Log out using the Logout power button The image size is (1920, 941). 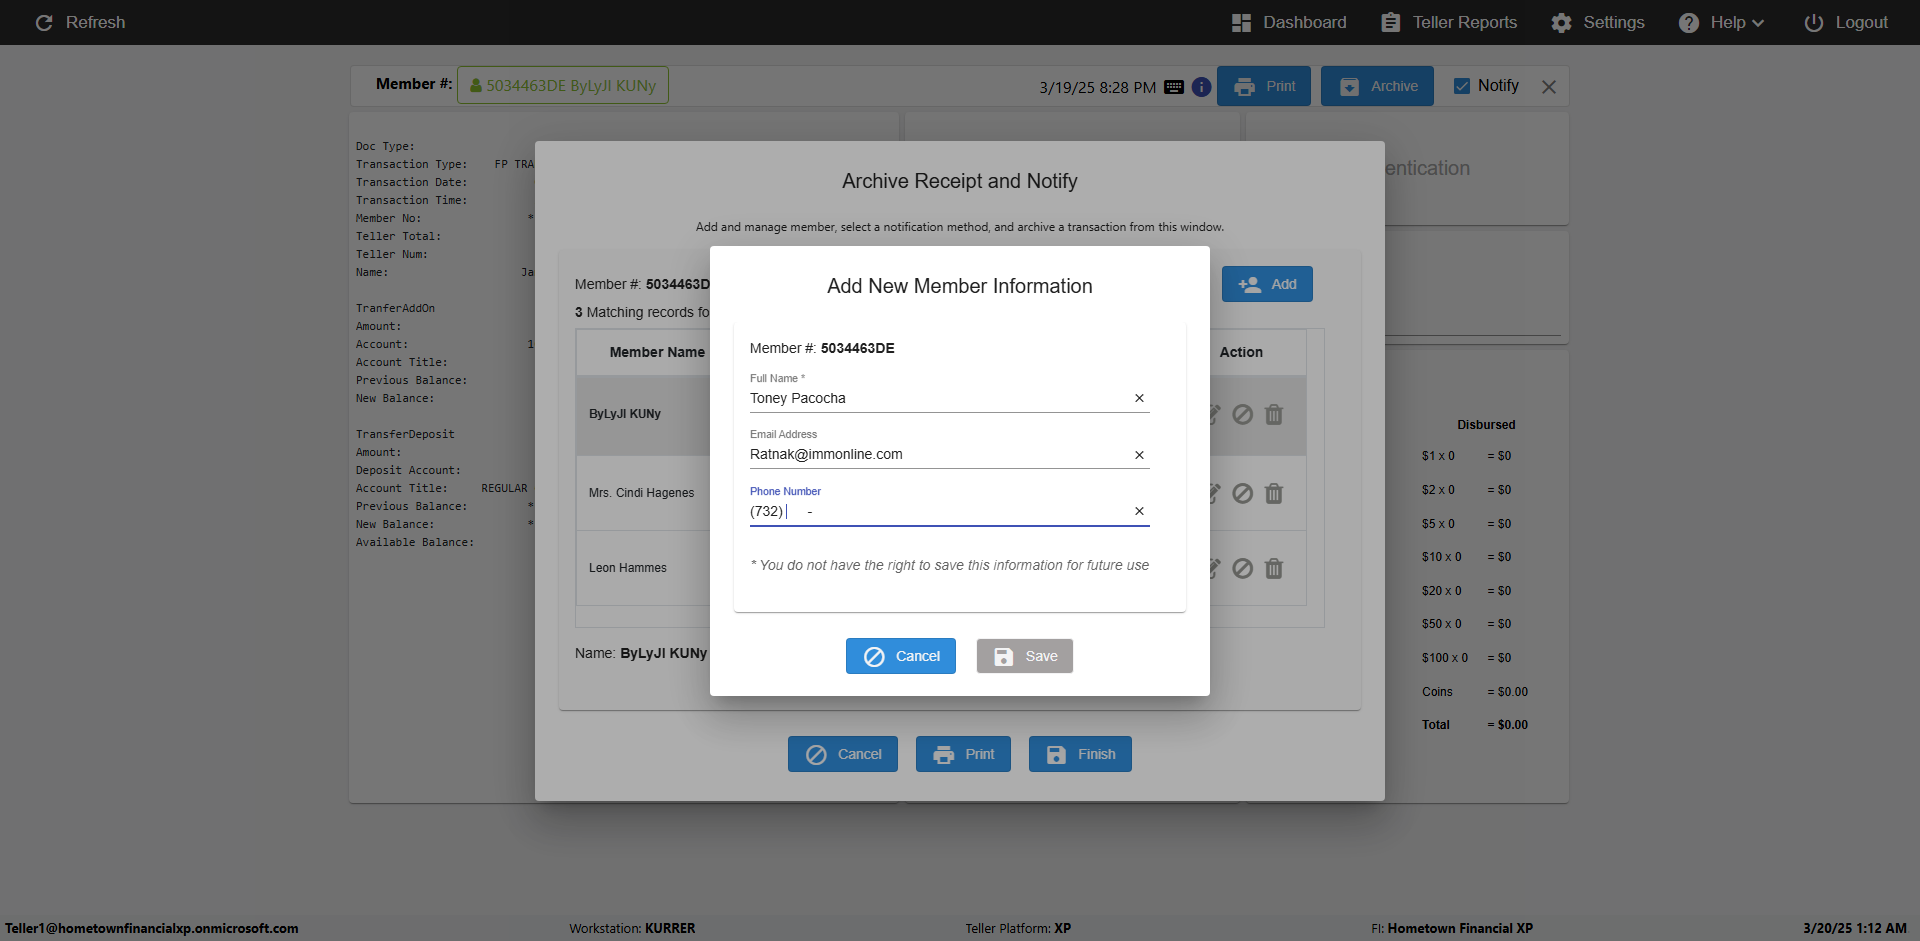tap(1846, 22)
